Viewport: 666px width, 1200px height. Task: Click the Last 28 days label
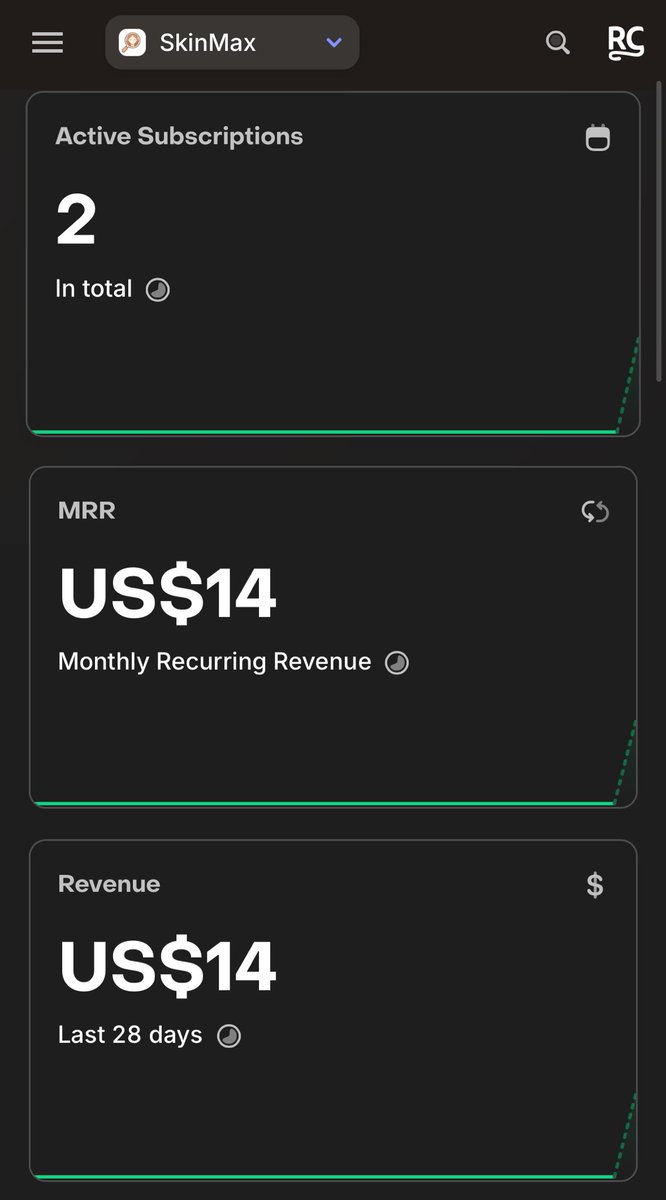(x=130, y=1035)
